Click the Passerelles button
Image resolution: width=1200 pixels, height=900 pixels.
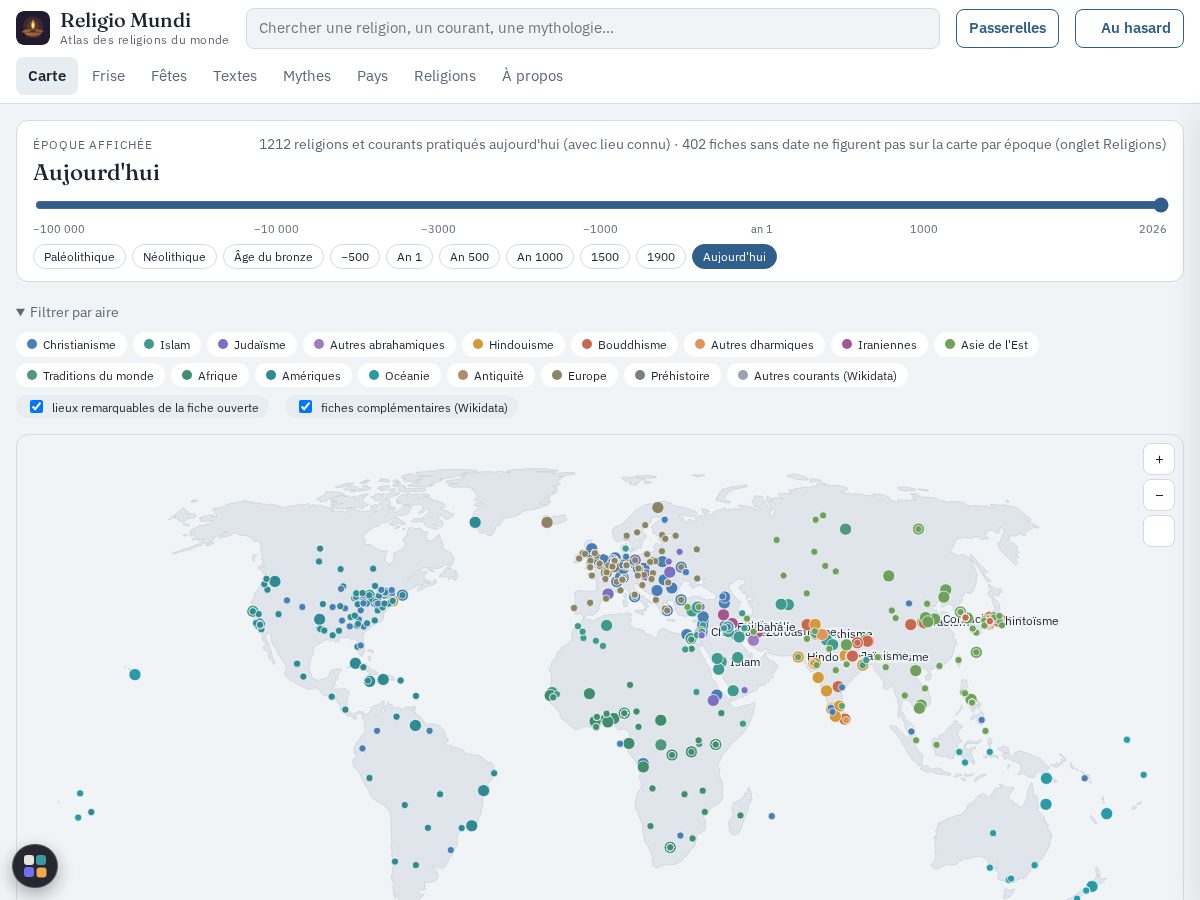pyautogui.click(x=1007, y=28)
